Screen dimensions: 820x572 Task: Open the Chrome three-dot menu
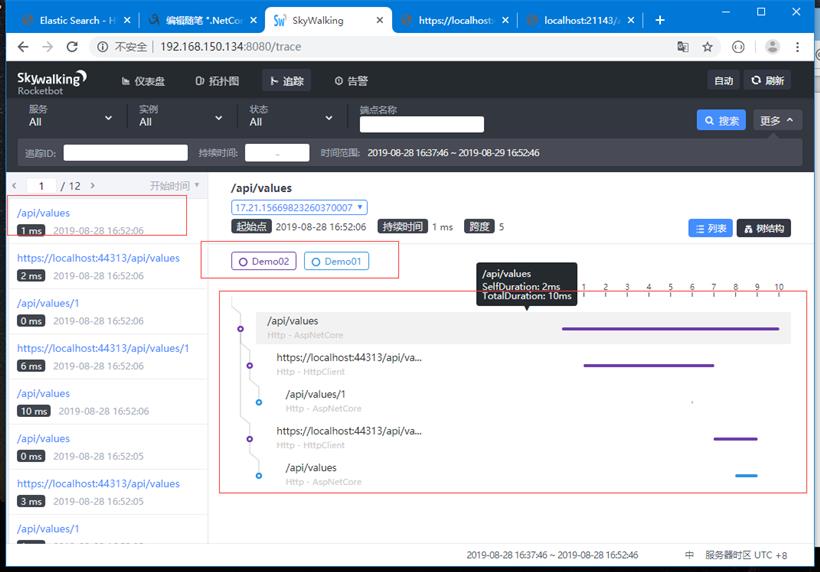point(797,47)
